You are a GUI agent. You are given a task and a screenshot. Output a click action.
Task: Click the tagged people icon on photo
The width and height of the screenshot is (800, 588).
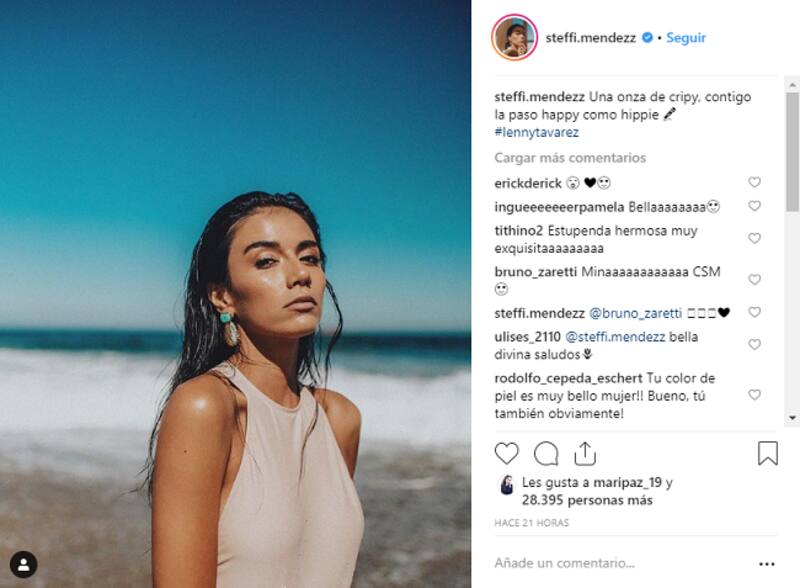[x=23, y=564]
